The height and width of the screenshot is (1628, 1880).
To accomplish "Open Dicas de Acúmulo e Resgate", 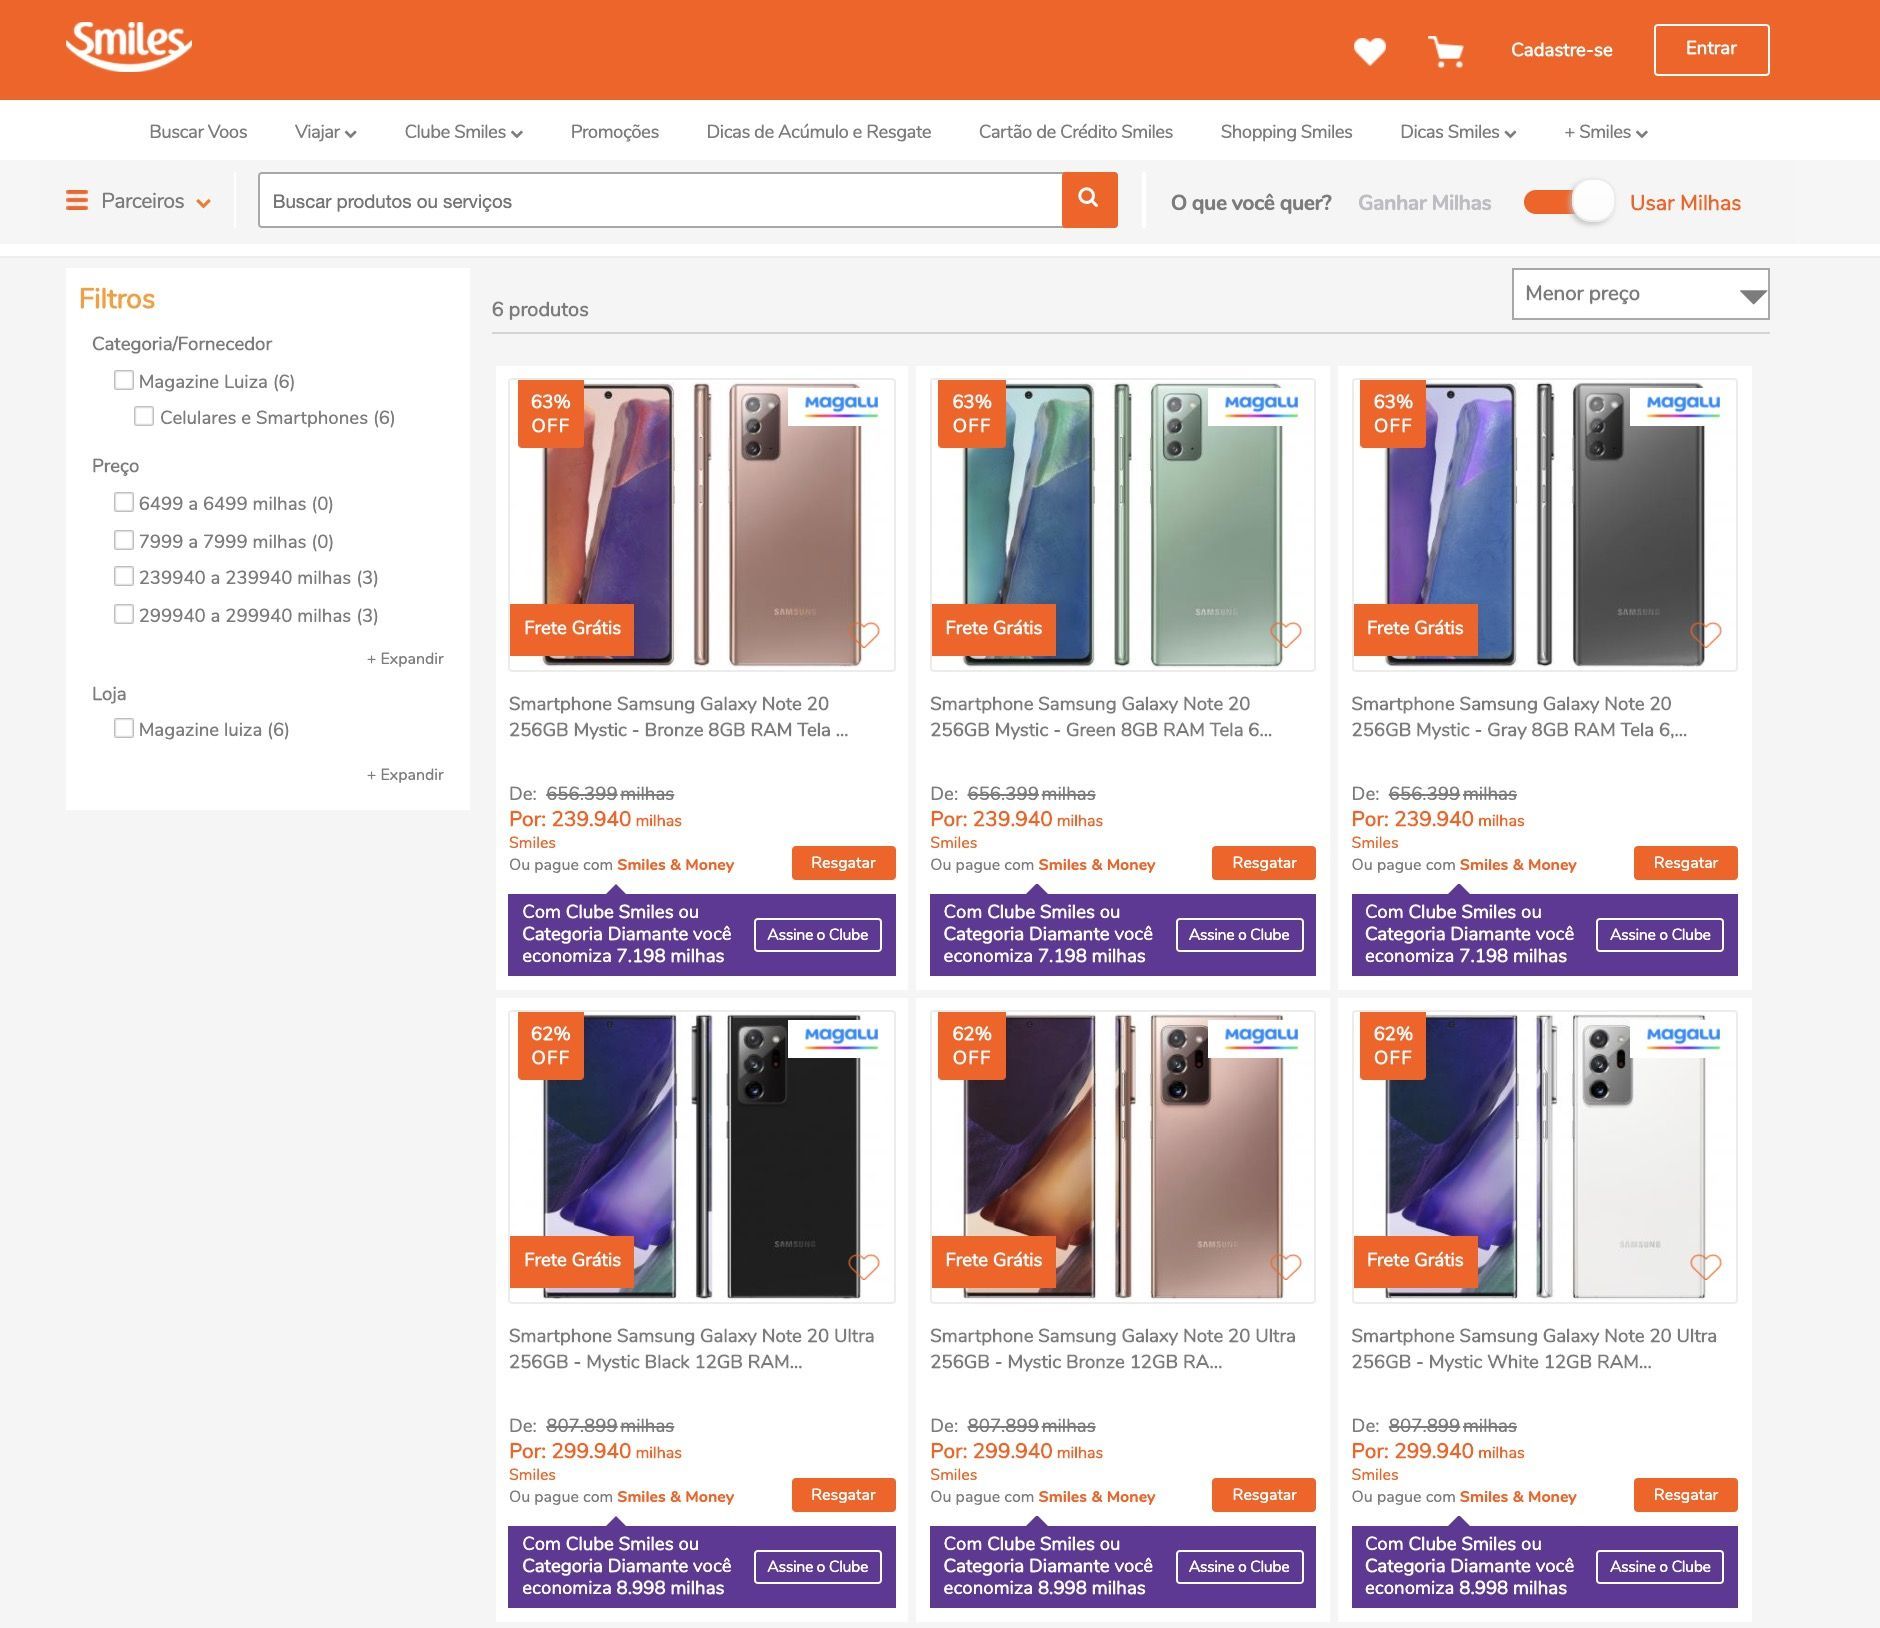I will (x=818, y=132).
